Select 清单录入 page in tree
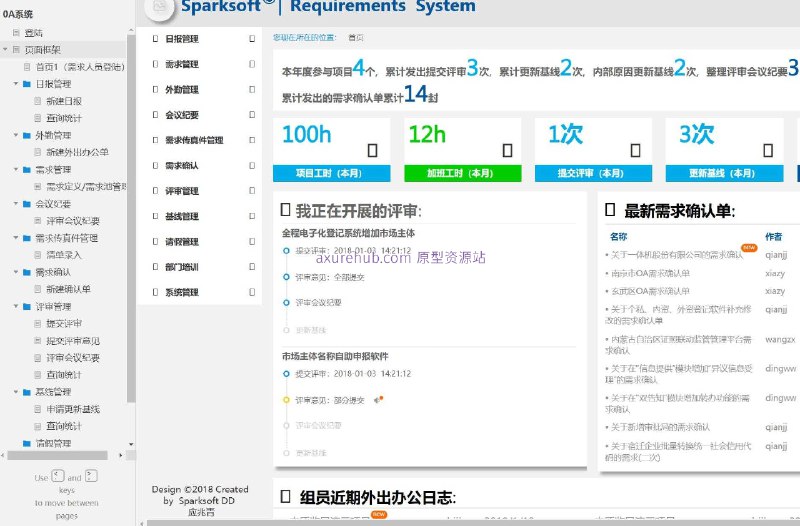 click(64, 255)
